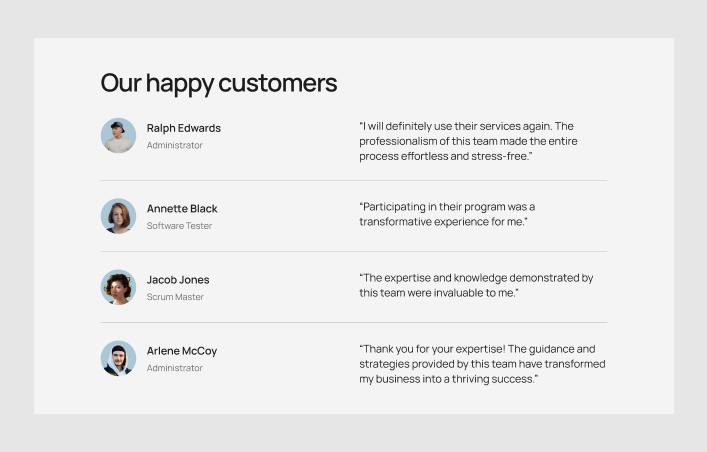Viewport: 707px width, 452px height.
Task: Click the 'Our happy customers' heading
Action: pos(218,83)
